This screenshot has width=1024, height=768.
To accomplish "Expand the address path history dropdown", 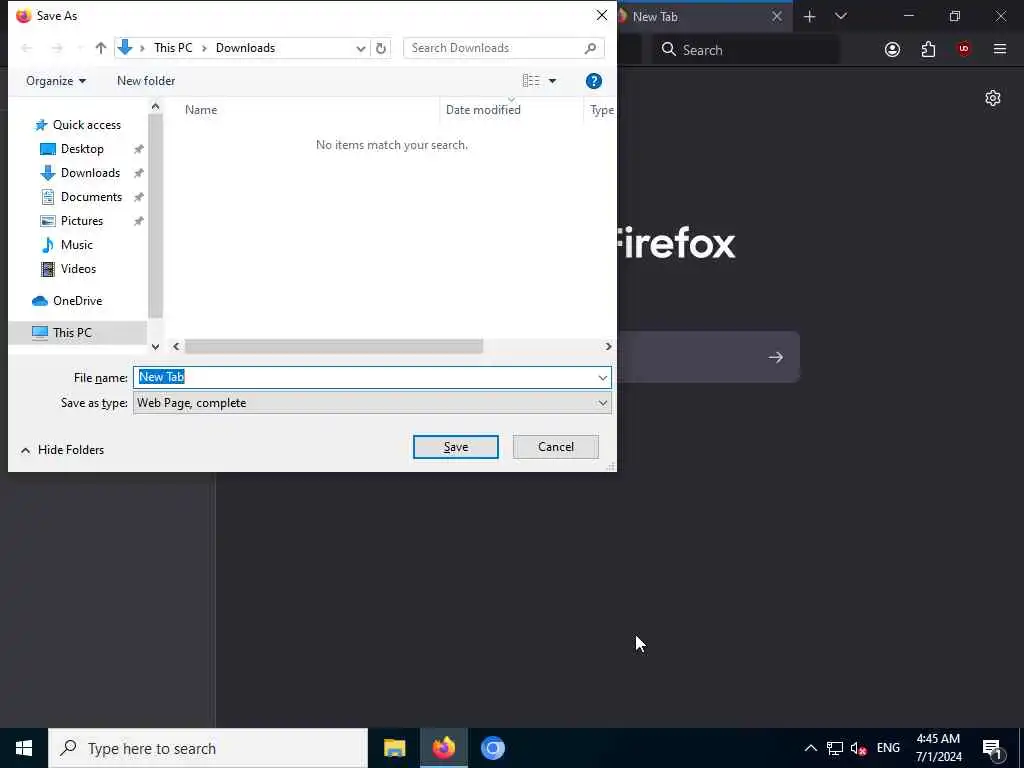I will pyautogui.click(x=360, y=48).
